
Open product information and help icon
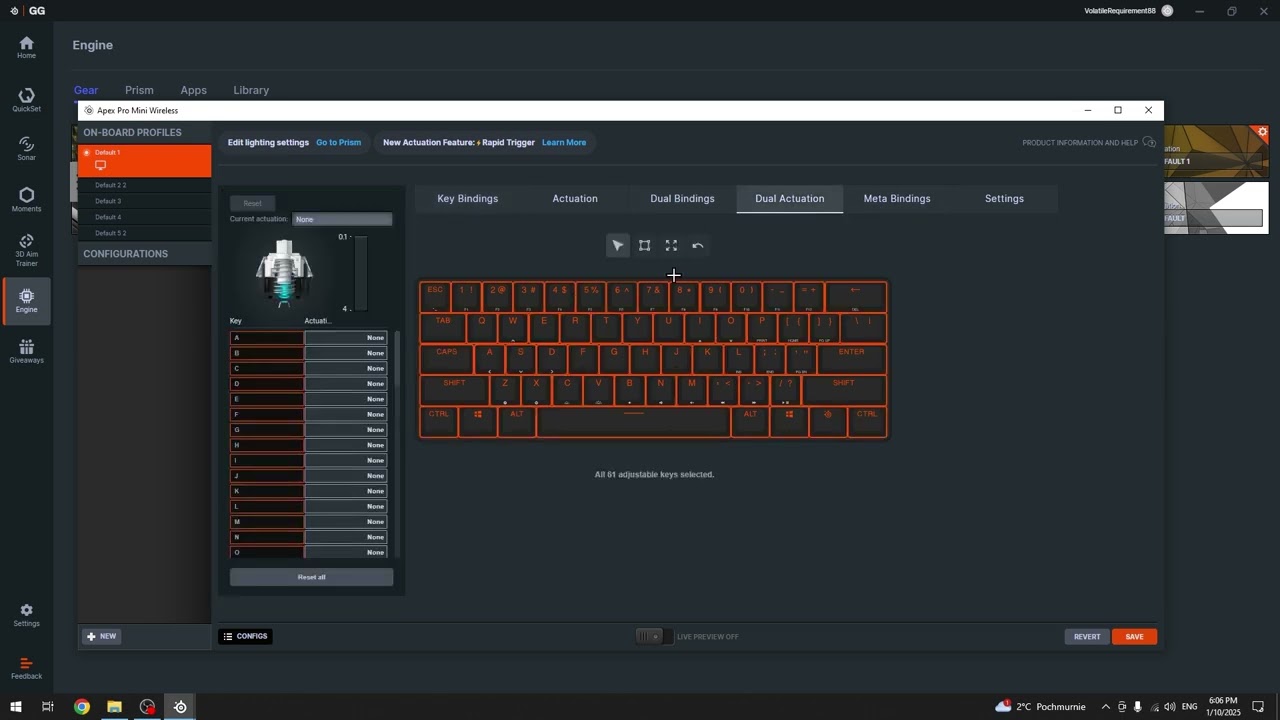(x=1149, y=142)
